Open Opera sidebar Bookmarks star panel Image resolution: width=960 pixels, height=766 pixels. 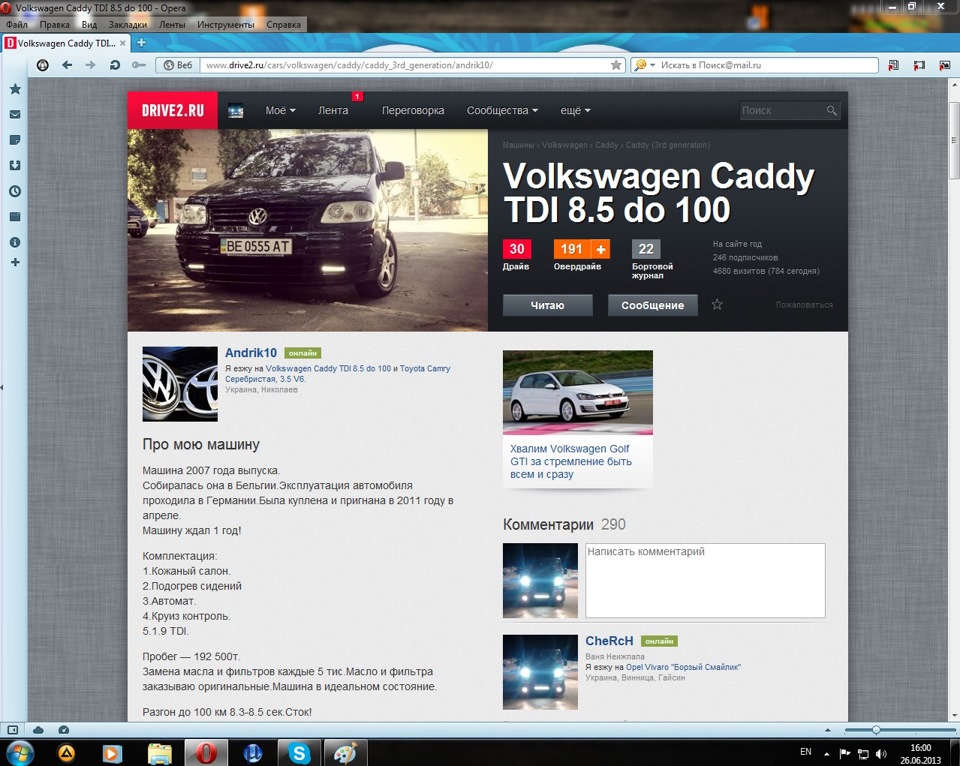tap(15, 89)
